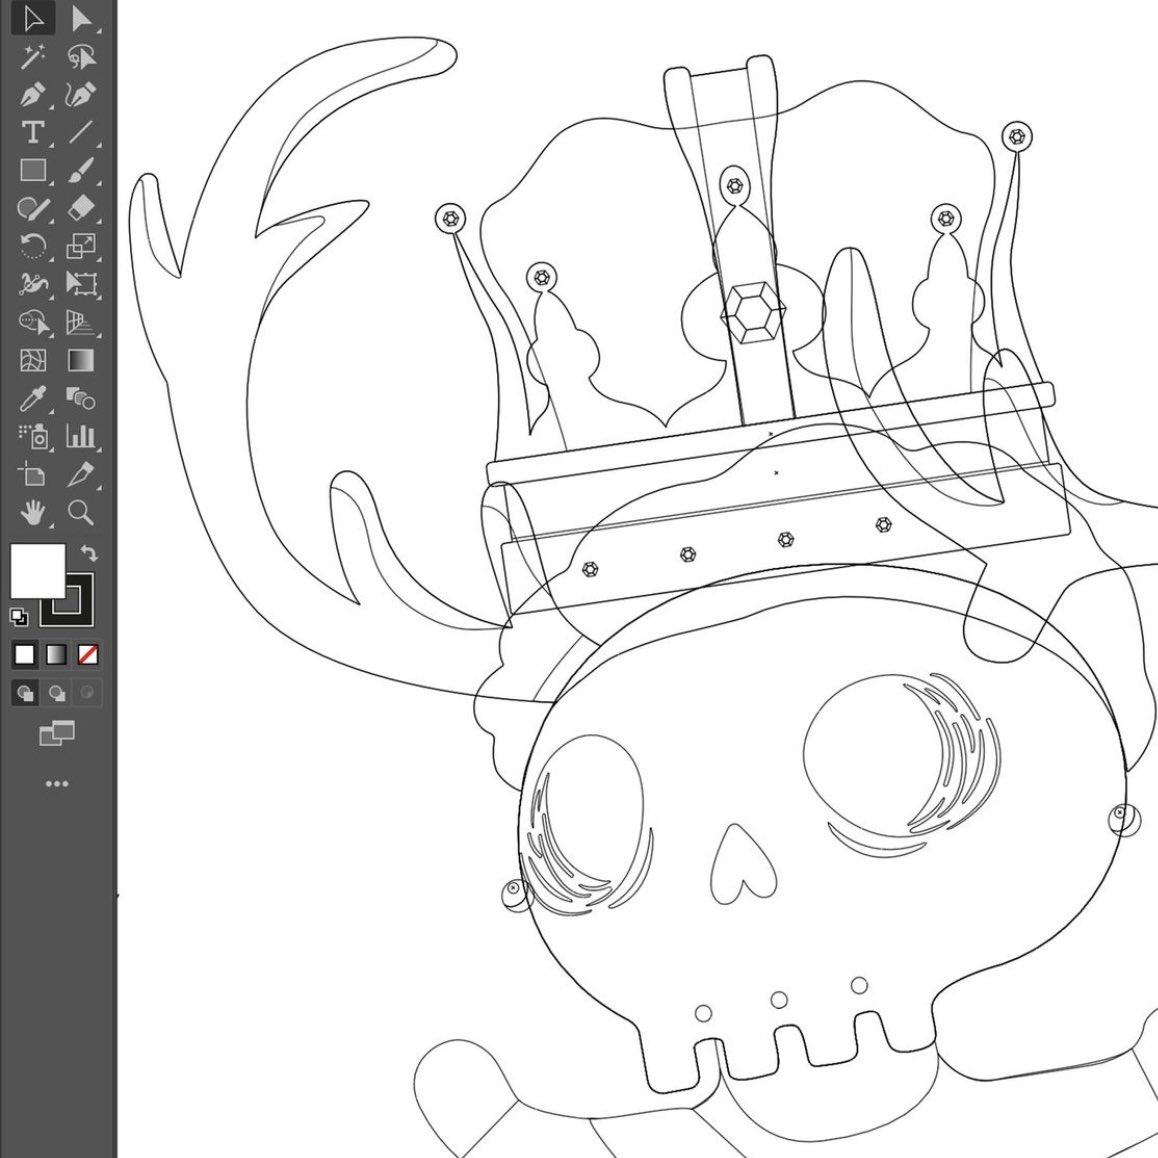1158x1158 pixels.
Task: Choose the Direct Selection tool
Action: coord(81,19)
